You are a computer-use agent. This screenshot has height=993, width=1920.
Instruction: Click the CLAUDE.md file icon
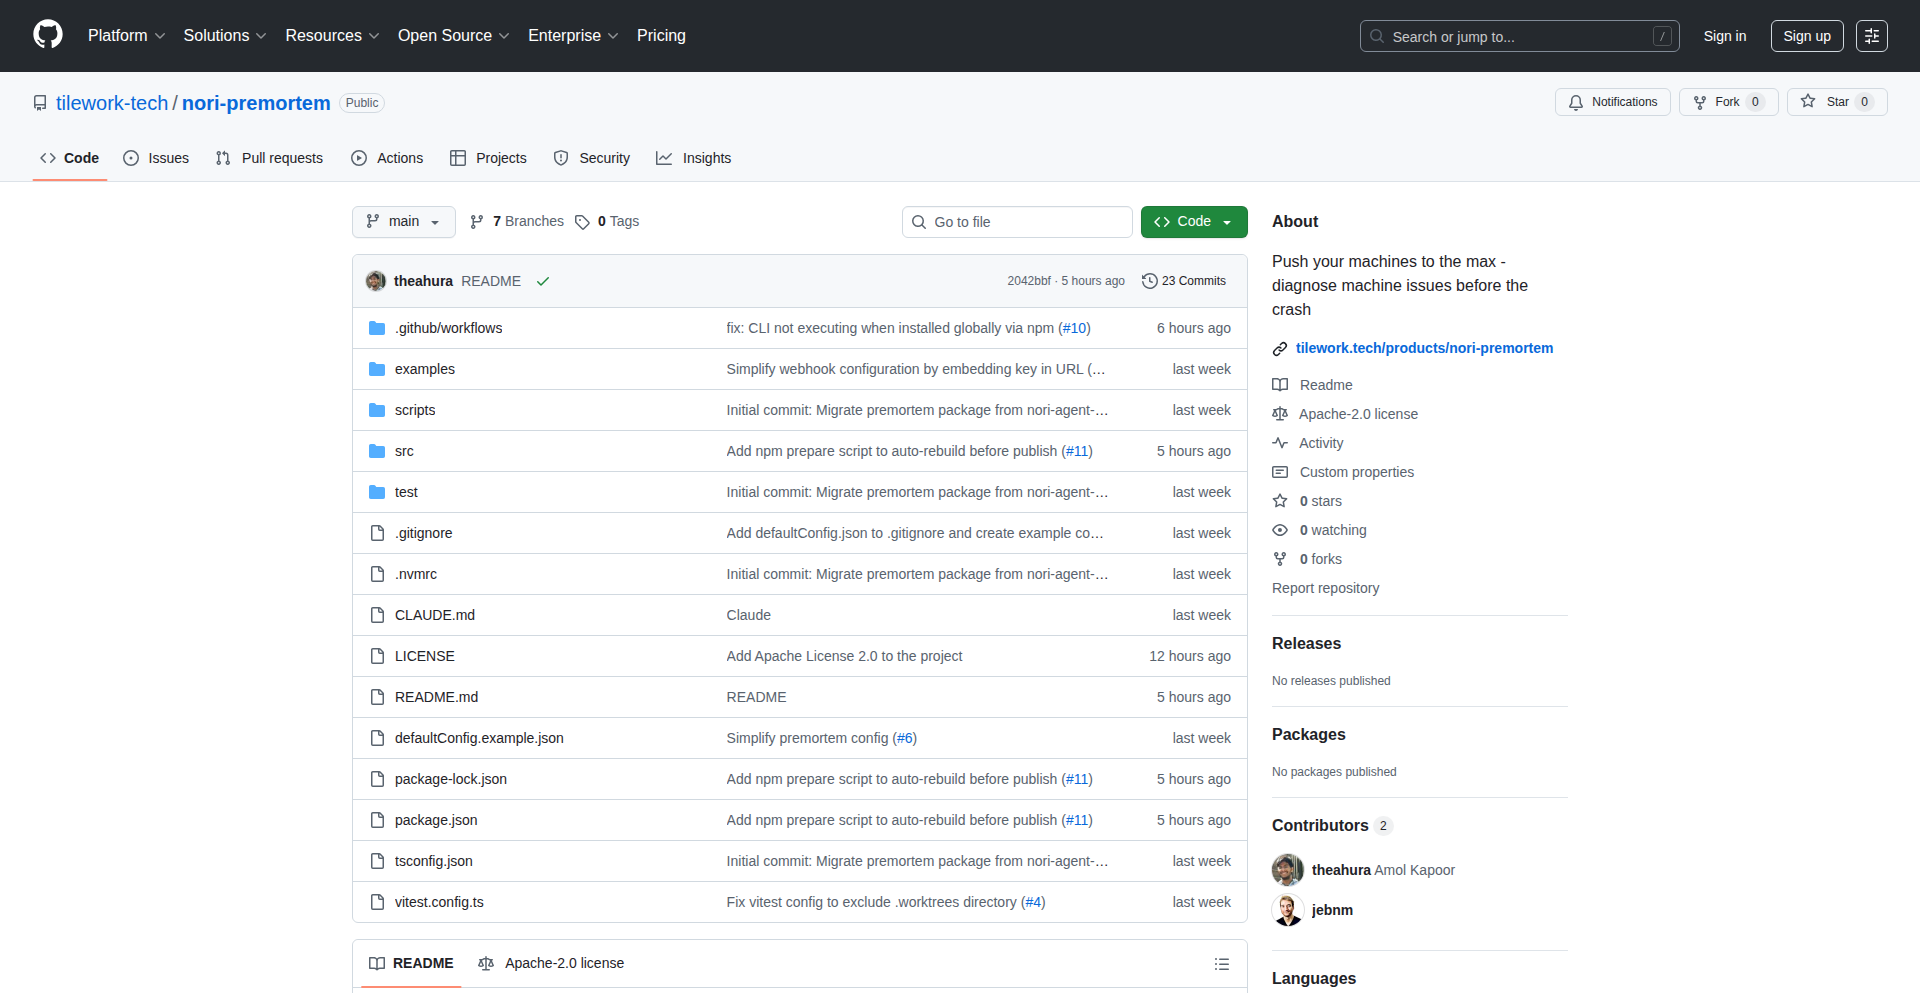coord(377,615)
